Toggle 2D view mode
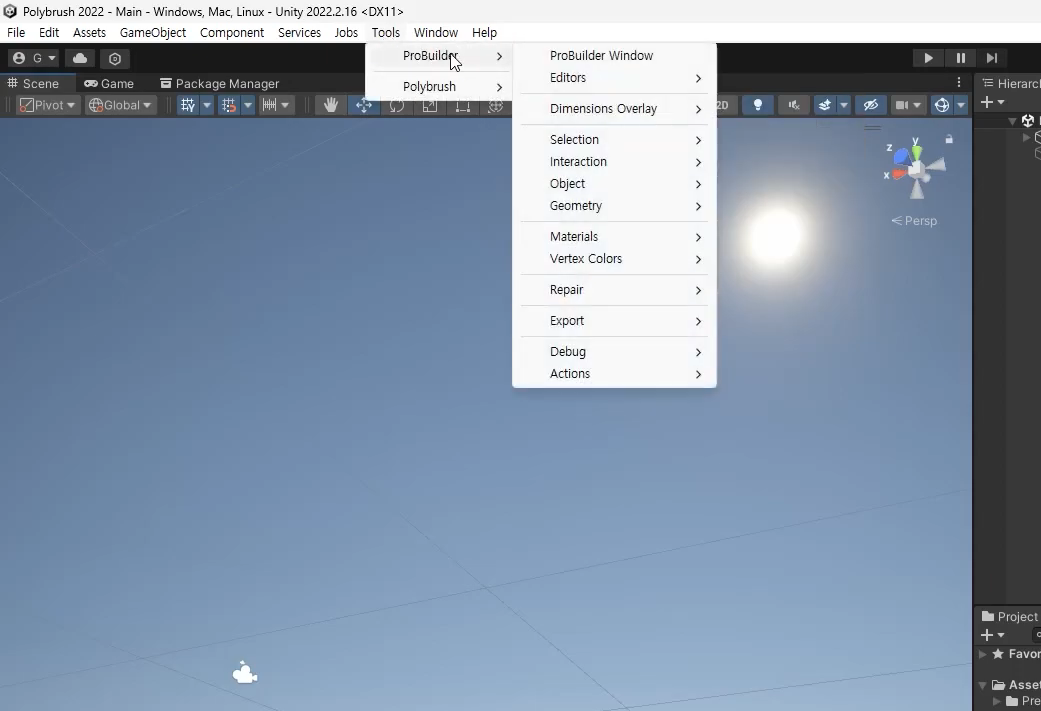The width and height of the screenshot is (1041, 711). 722,105
